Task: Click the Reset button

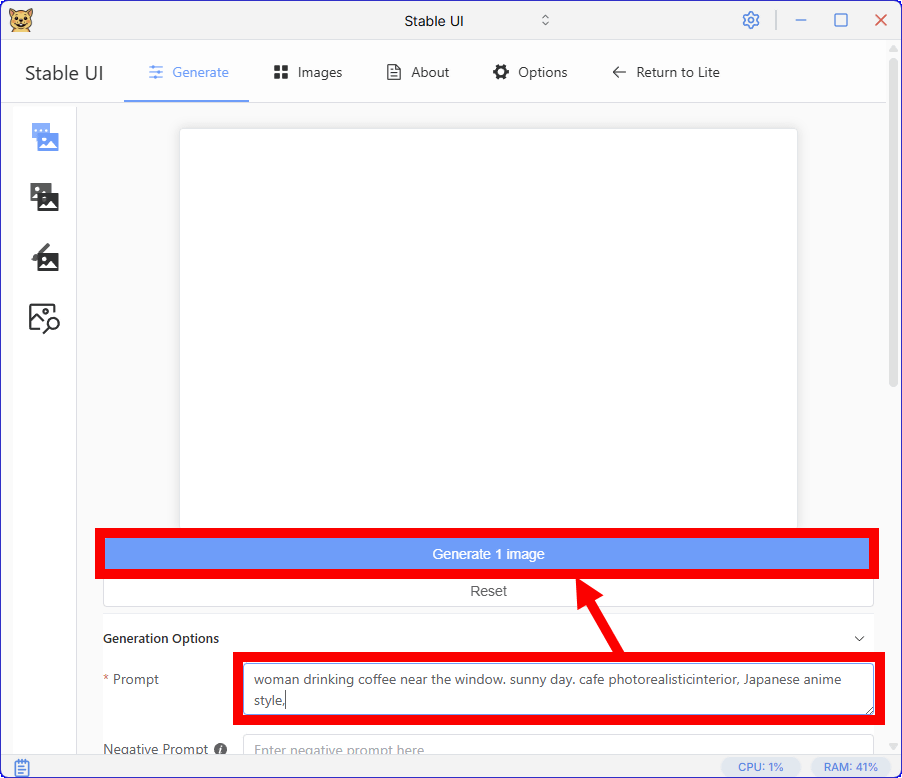Action: tap(488, 591)
